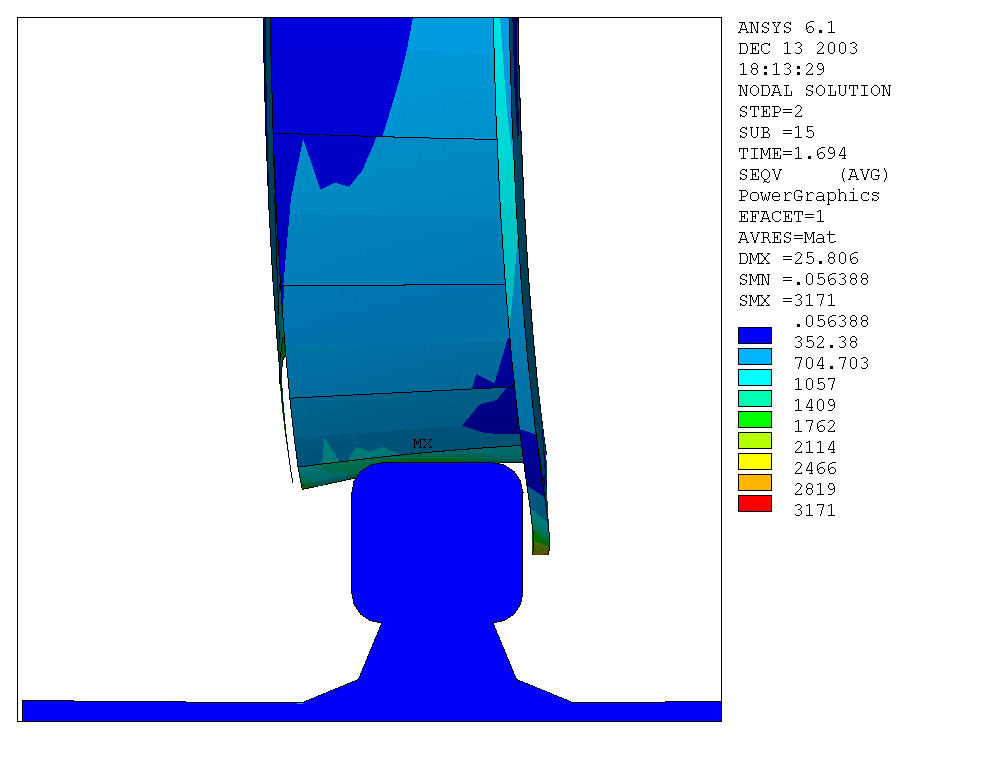This screenshot has width=985, height=783.
Task: Click the 'ANSYS 6.1' title text
Action: tap(786, 28)
